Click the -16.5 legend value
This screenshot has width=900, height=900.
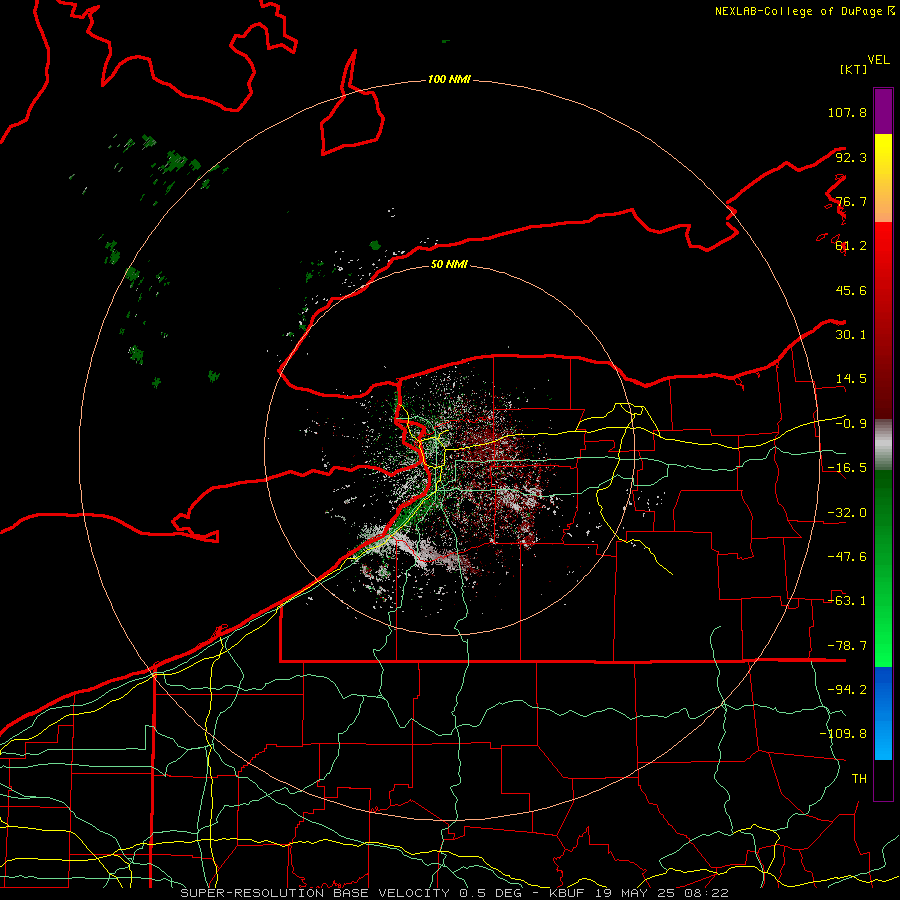(x=847, y=468)
